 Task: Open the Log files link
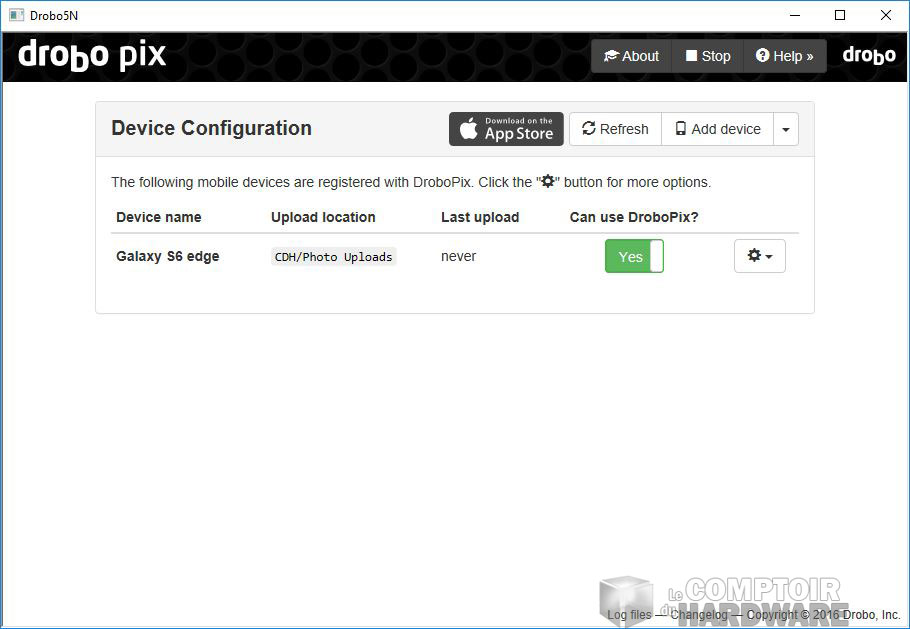[x=629, y=615]
